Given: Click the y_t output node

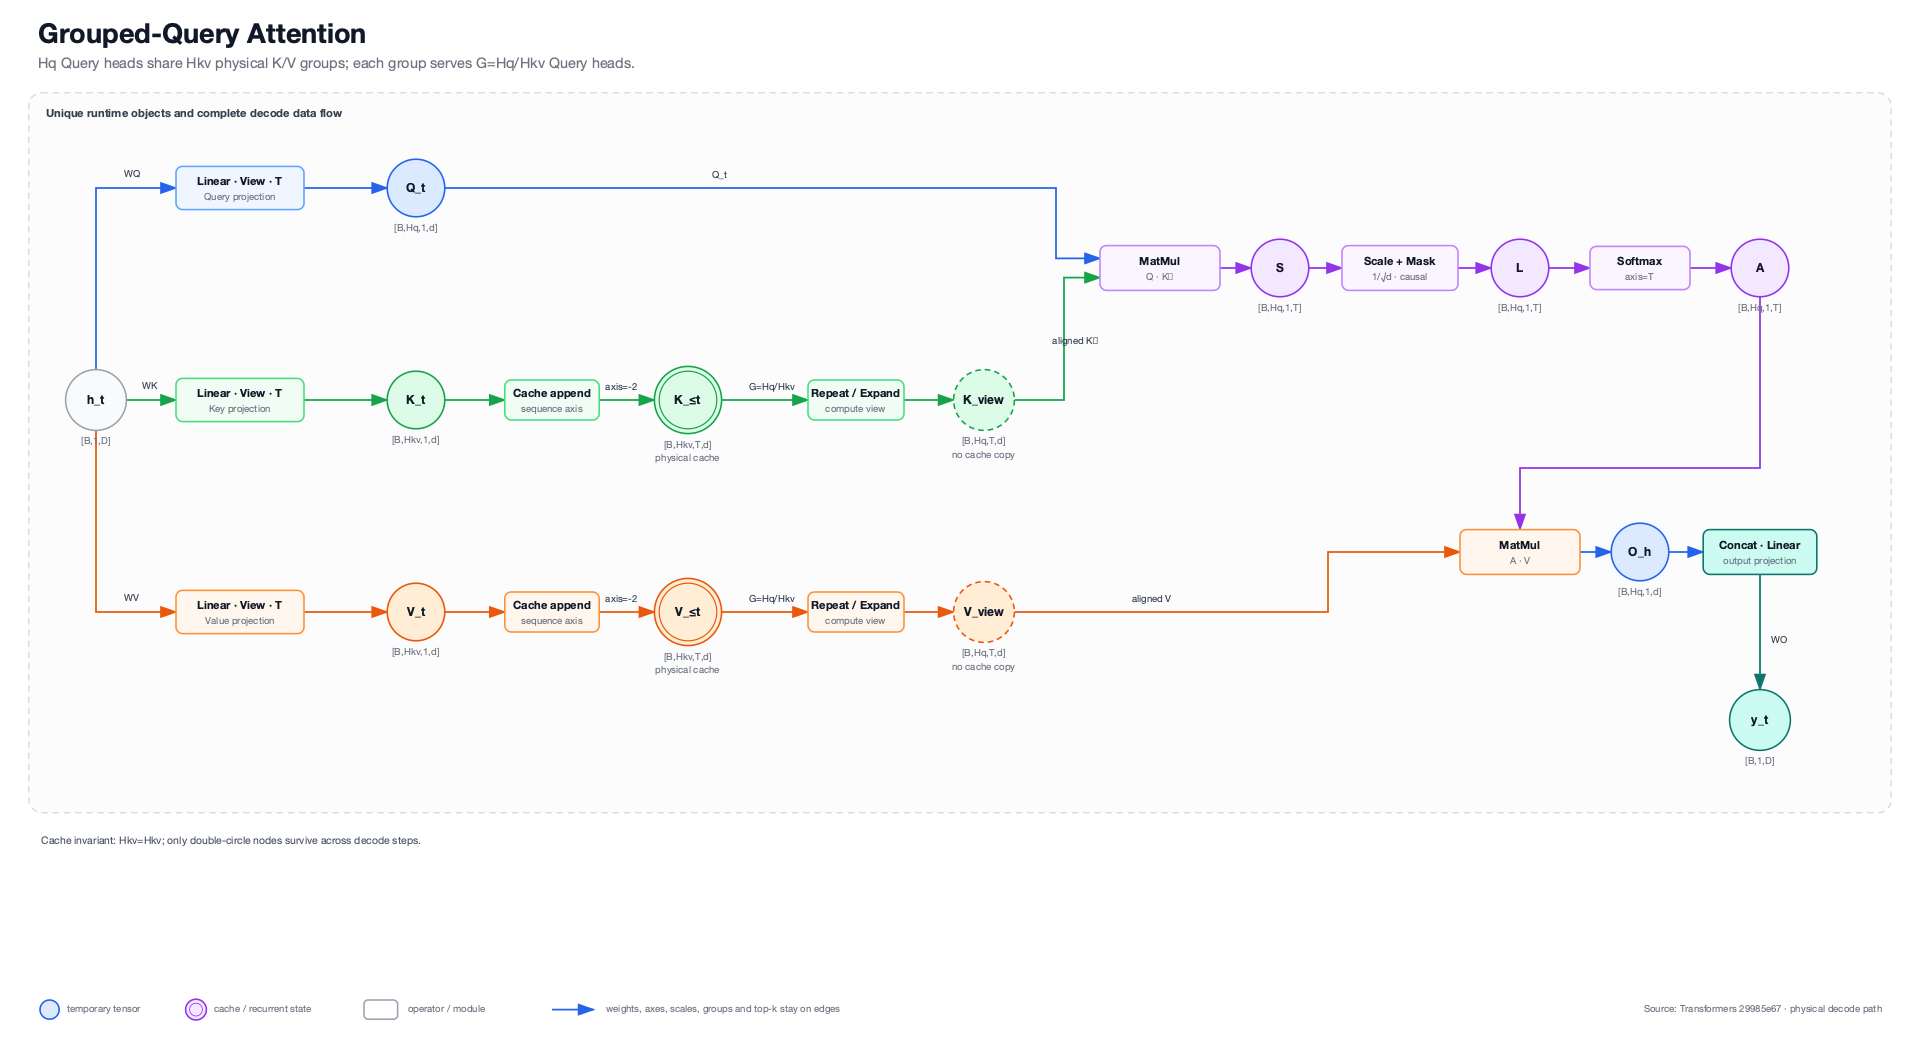Looking at the screenshot, I should point(1760,720).
